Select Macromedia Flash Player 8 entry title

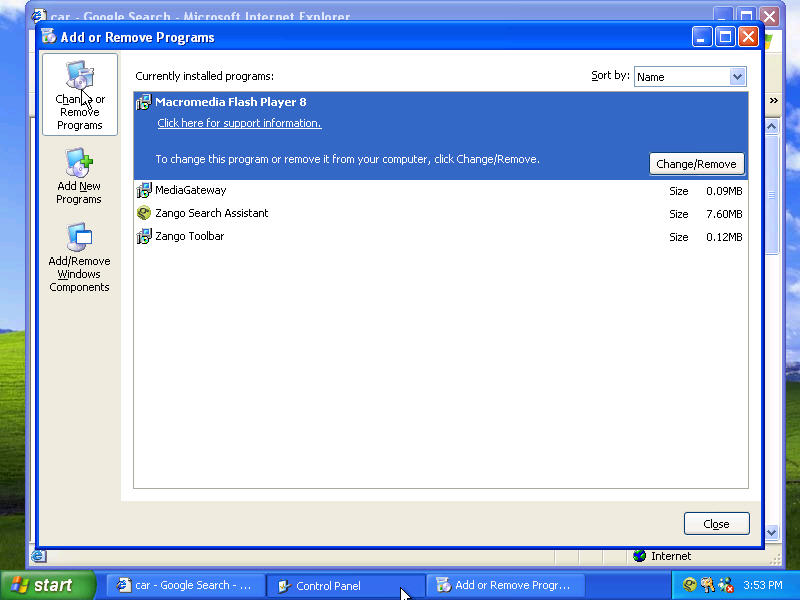pos(231,102)
